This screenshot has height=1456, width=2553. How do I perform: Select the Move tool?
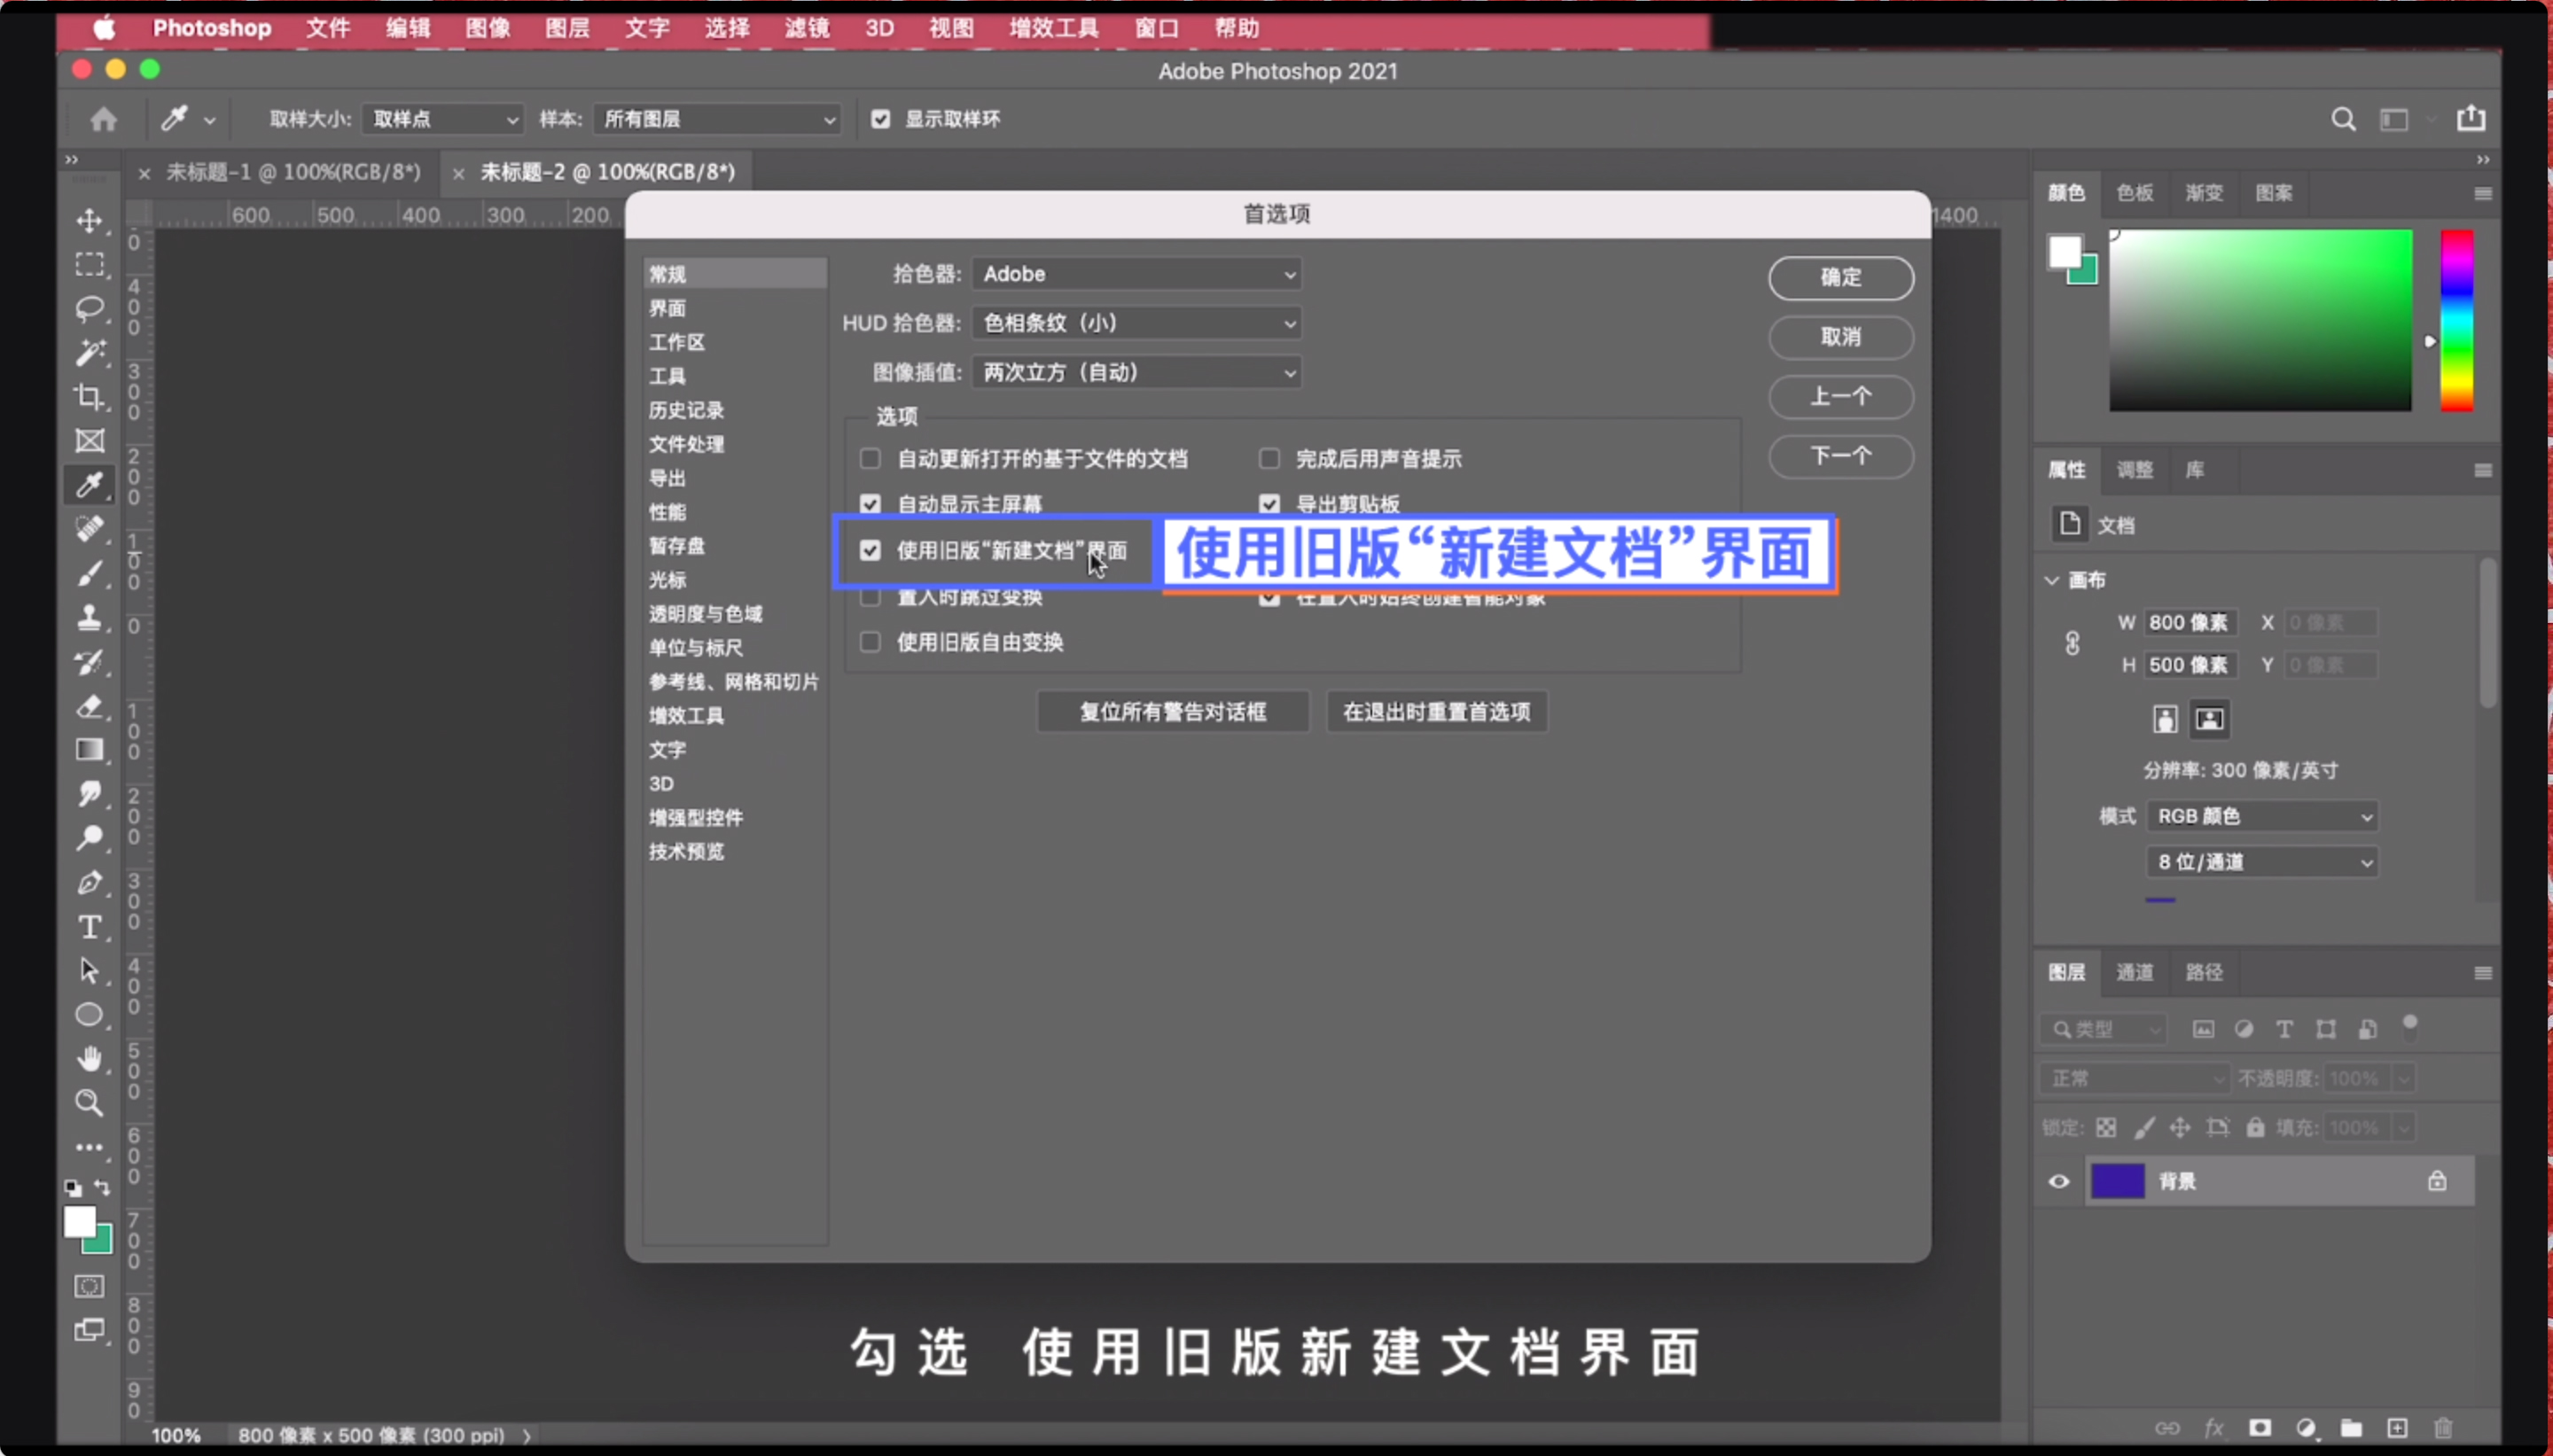(90, 222)
